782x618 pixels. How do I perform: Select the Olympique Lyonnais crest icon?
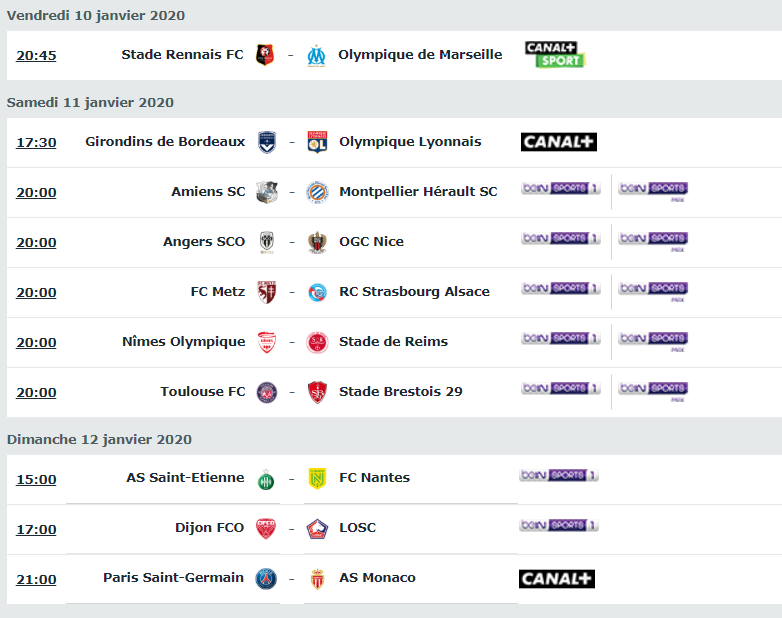317,142
